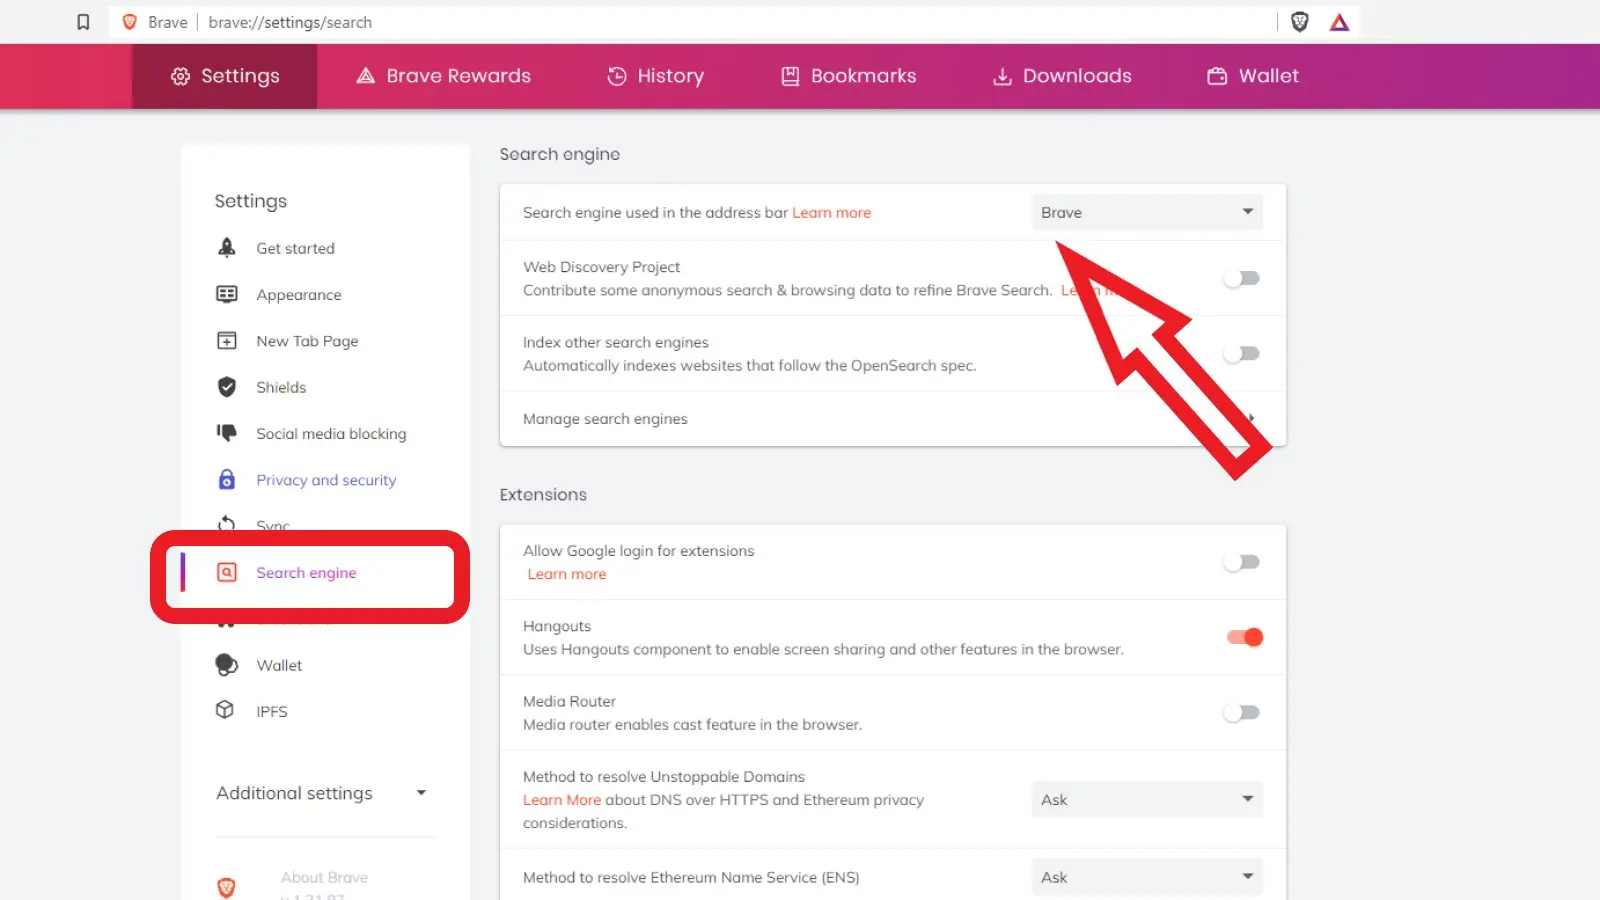Open the Settings tab in top nav
1600x900 pixels.
(x=225, y=76)
